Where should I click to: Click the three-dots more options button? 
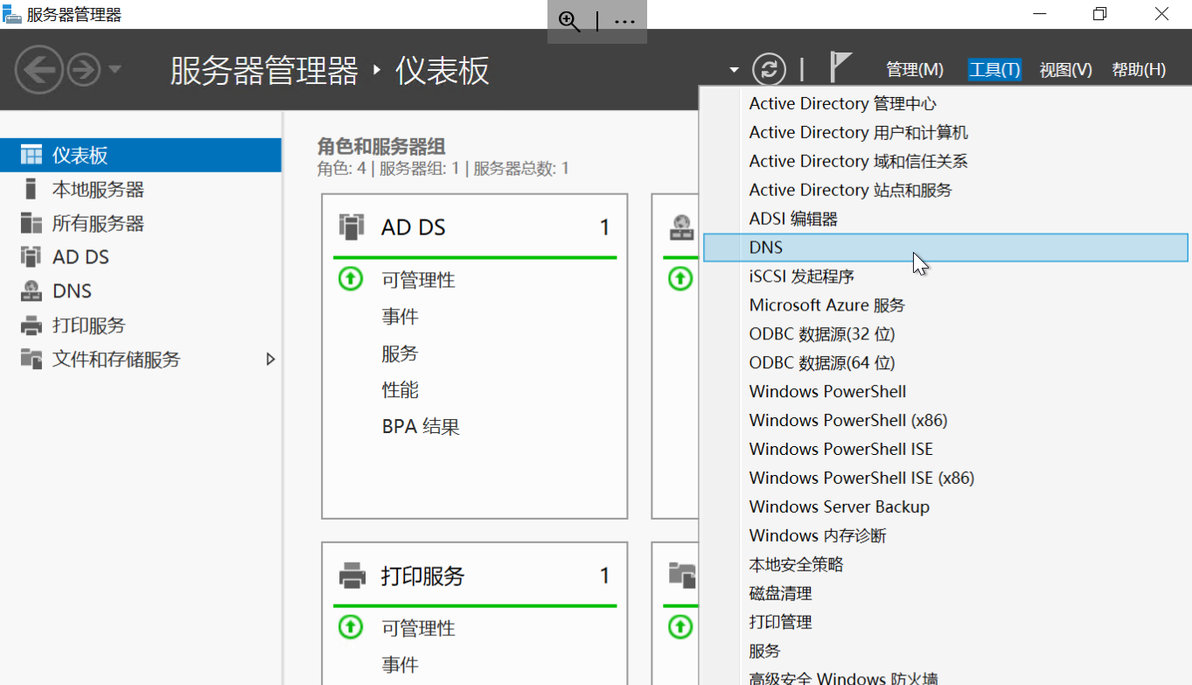[625, 22]
